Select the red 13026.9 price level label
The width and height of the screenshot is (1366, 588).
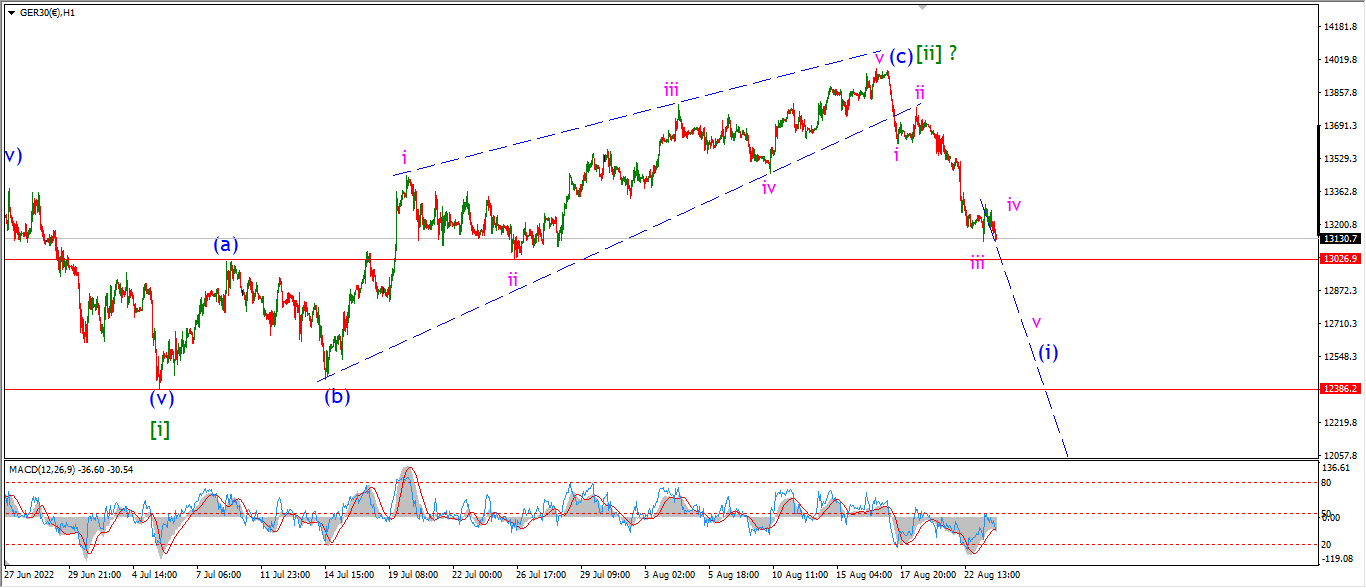point(1339,259)
